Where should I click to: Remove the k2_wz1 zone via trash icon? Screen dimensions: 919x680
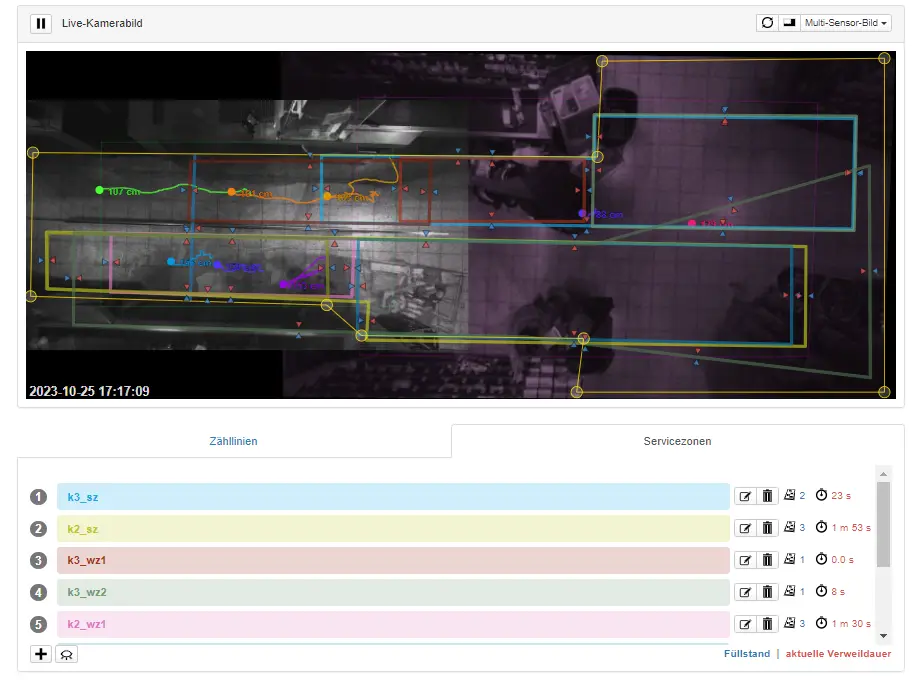767,624
